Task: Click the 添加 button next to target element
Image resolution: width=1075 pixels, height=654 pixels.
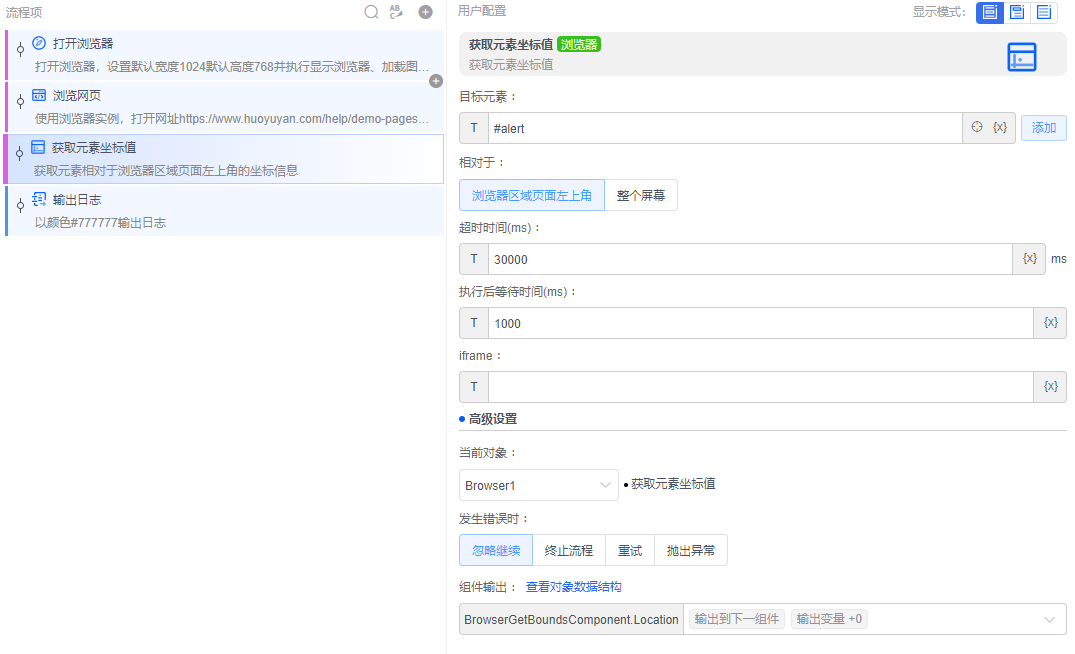Action: point(1043,127)
